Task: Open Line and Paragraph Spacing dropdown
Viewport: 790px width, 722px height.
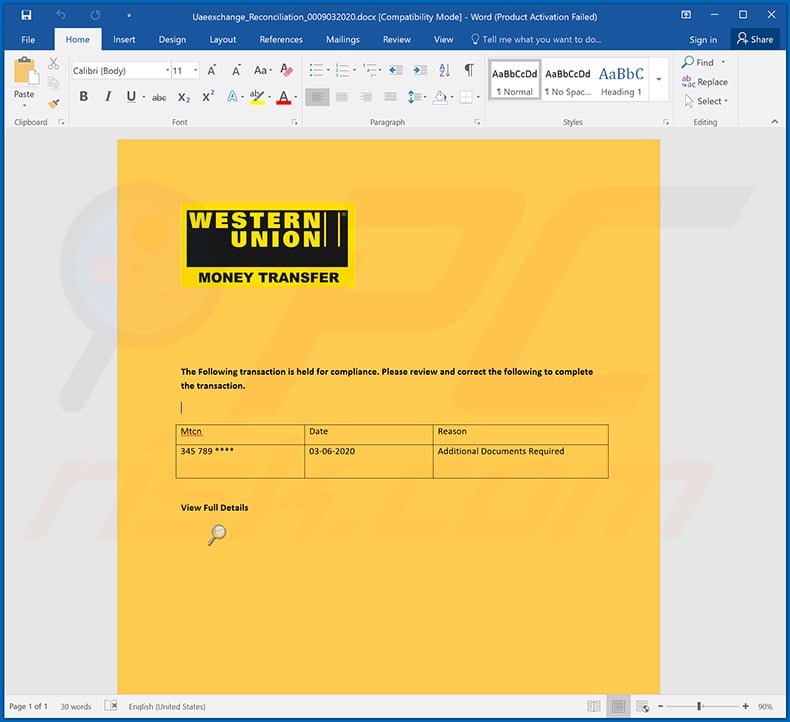Action: [417, 97]
